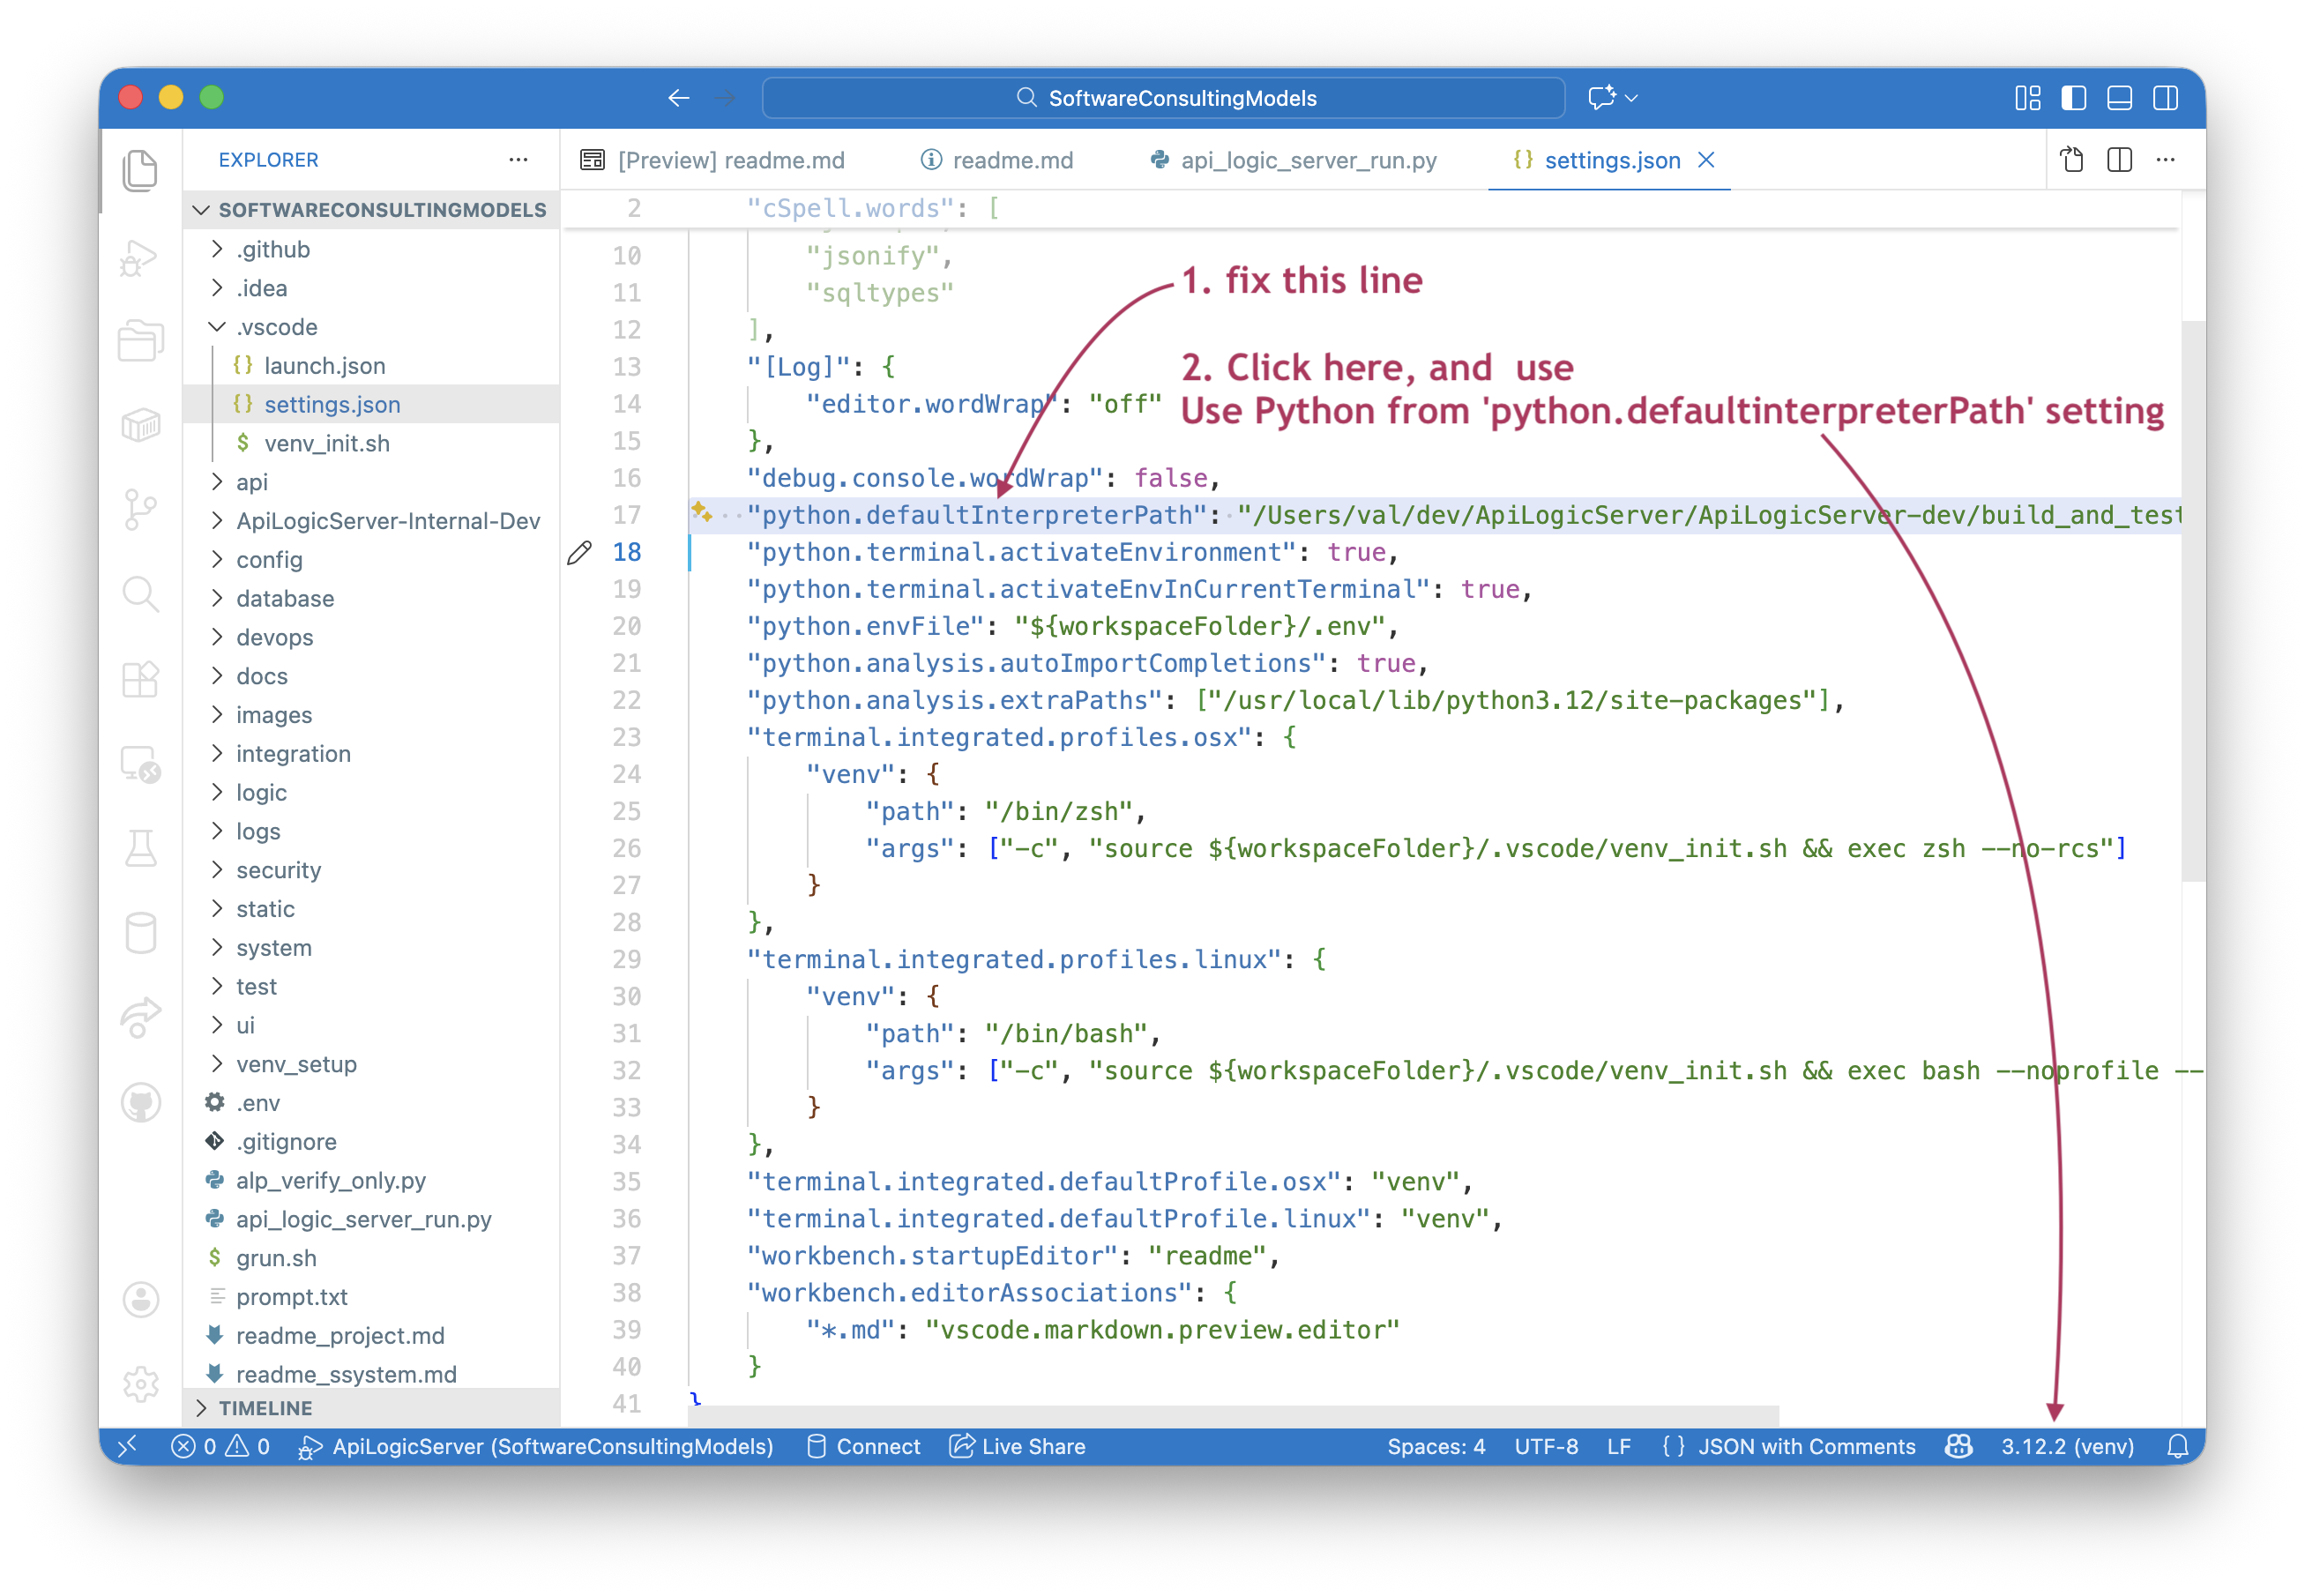Open the Docker containers view
Screen dimensions: 2305x1596
pos(141,424)
